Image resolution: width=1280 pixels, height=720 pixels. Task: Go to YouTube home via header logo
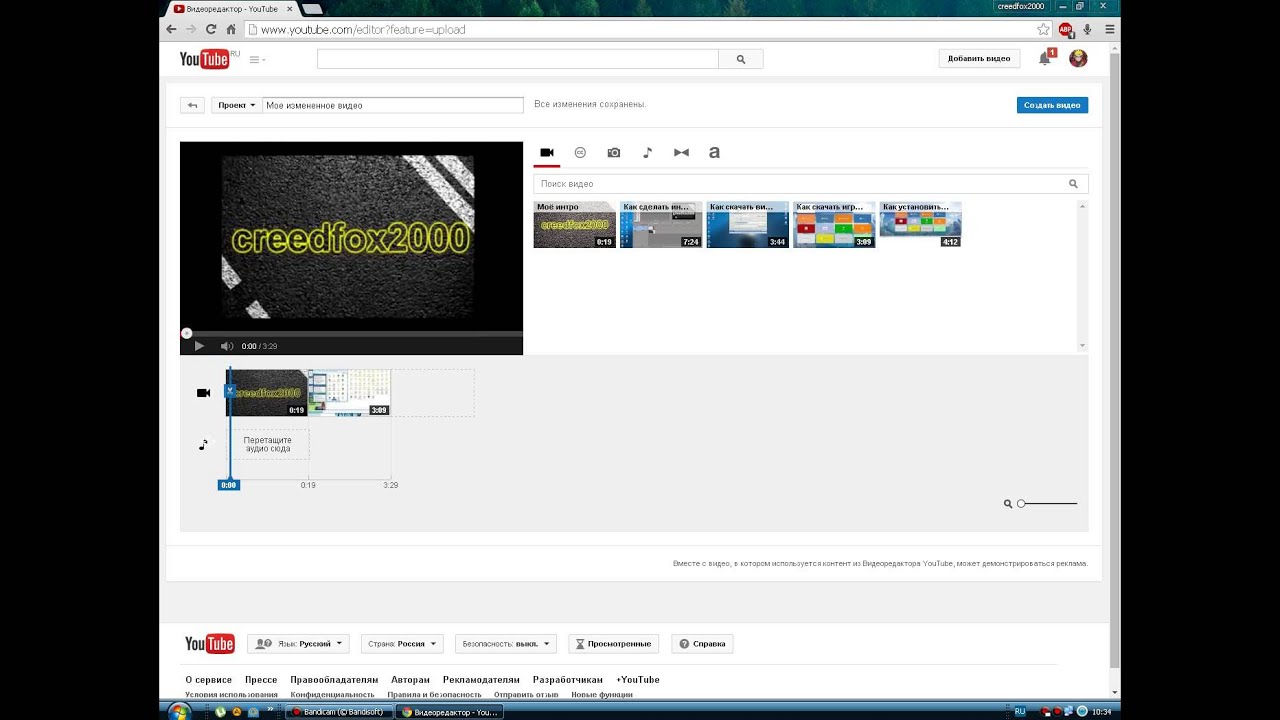[x=205, y=59]
